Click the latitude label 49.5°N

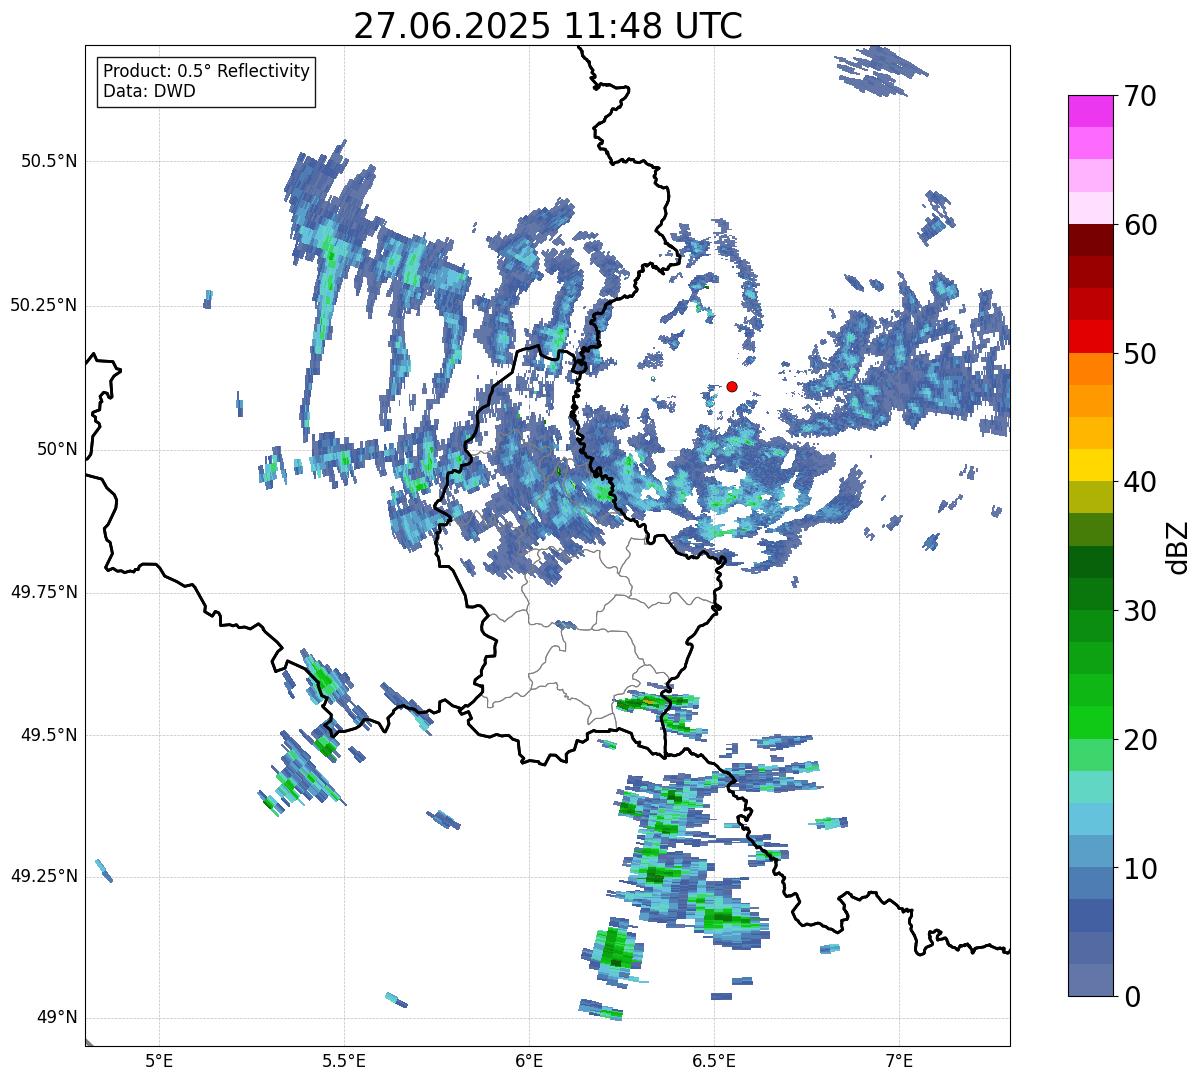49,735
